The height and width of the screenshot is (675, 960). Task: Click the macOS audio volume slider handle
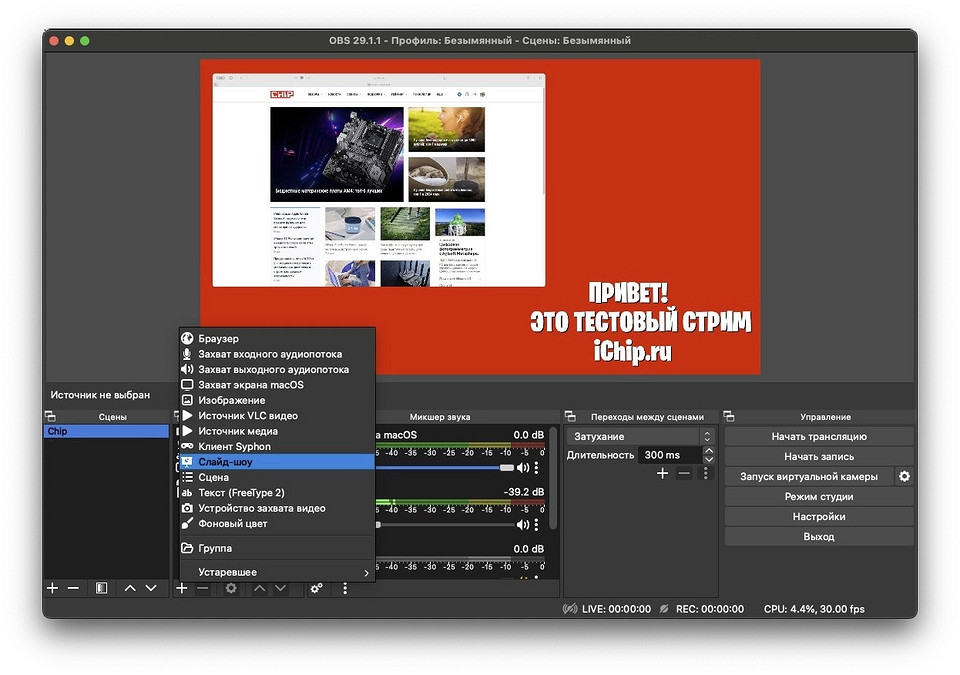coord(506,467)
